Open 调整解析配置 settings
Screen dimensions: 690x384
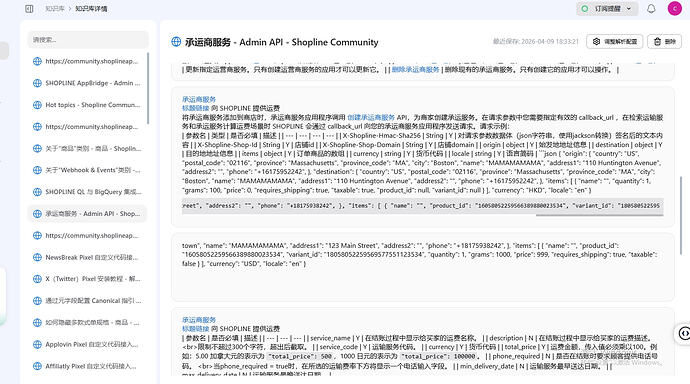(x=615, y=41)
